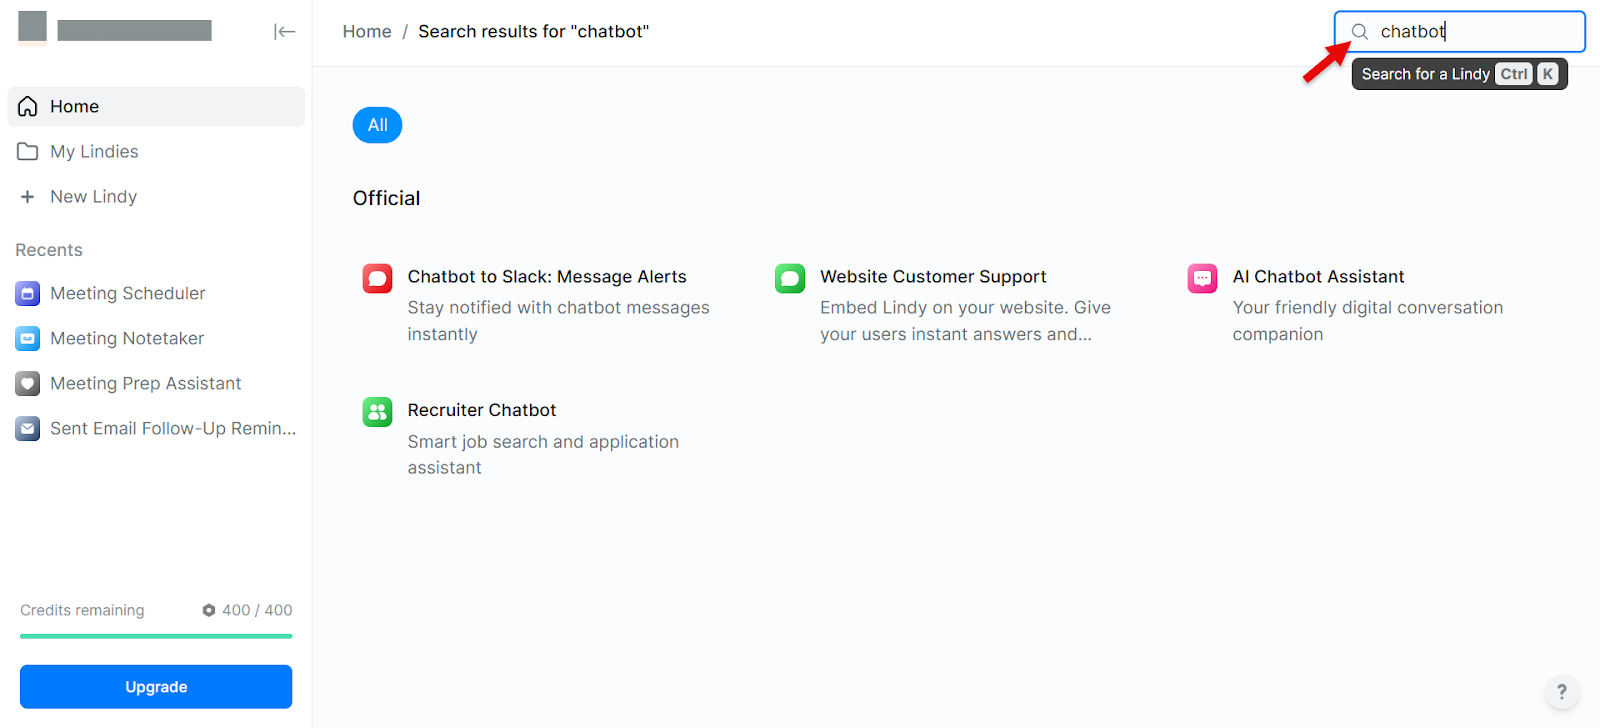Screen dimensions: 1600x728
Task: Click the green Recruiter Chatbot people icon
Action: tap(377, 411)
